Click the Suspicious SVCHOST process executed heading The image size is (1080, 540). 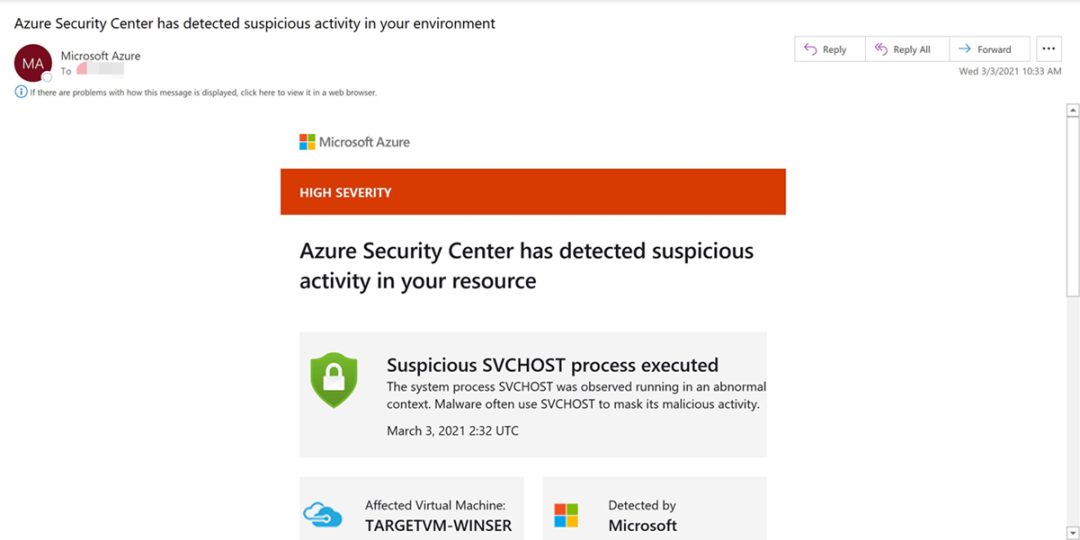(x=552, y=364)
